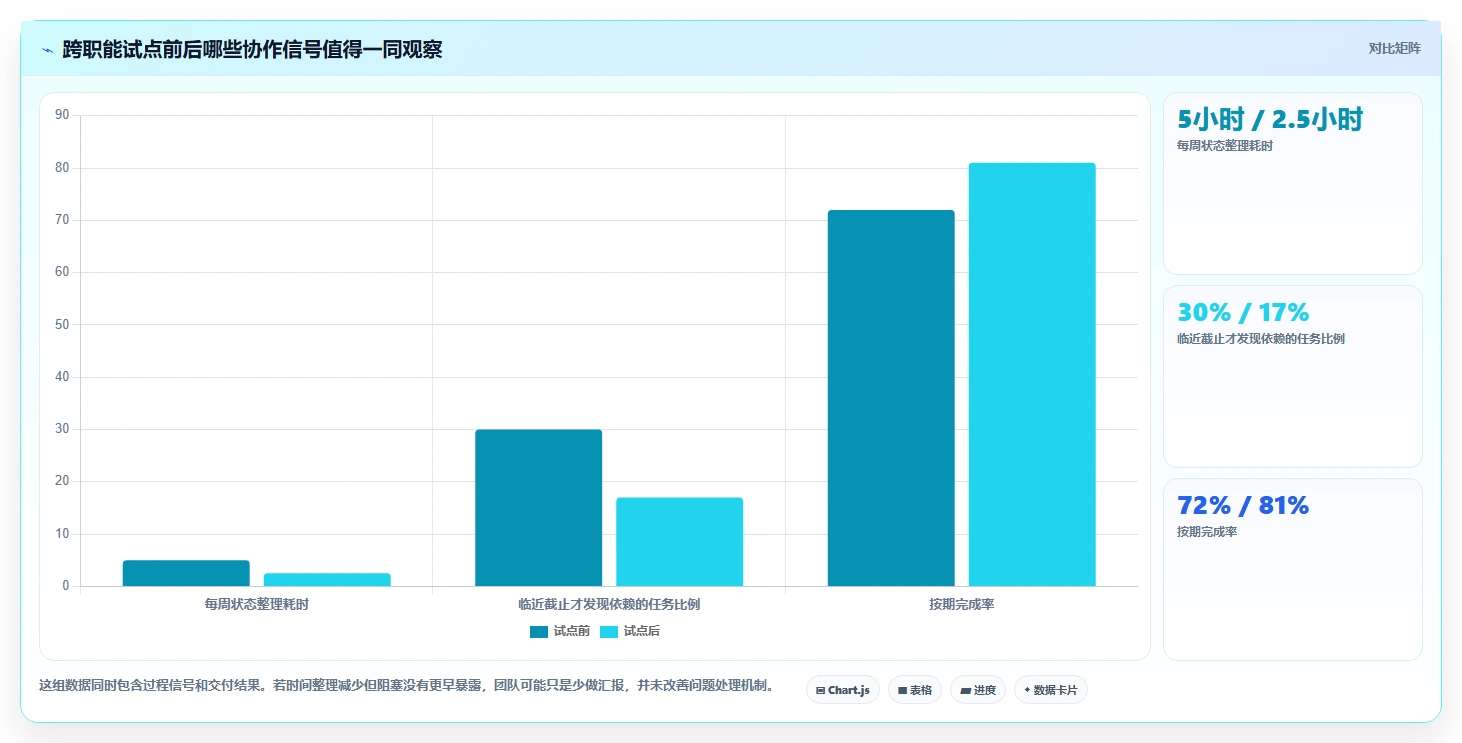Click the x-axis label 按期完成率
This screenshot has width=1462, height=743.
point(961,605)
